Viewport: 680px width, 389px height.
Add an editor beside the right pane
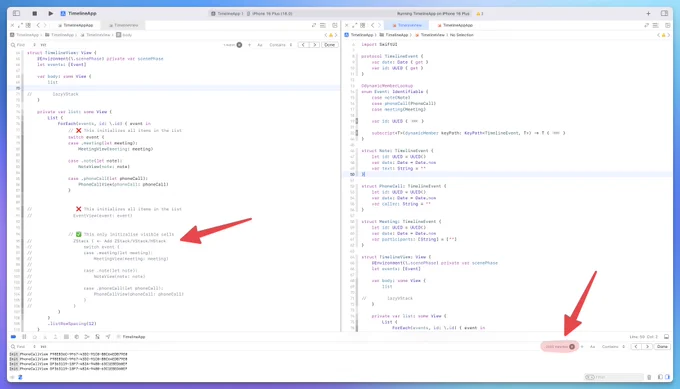pos(667,26)
